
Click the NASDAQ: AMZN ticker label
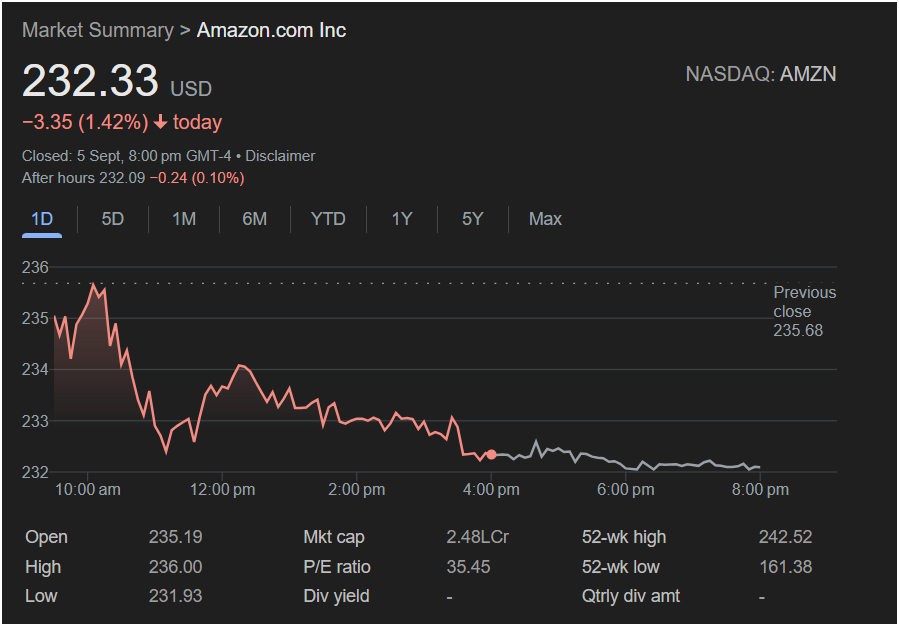coord(761,75)
